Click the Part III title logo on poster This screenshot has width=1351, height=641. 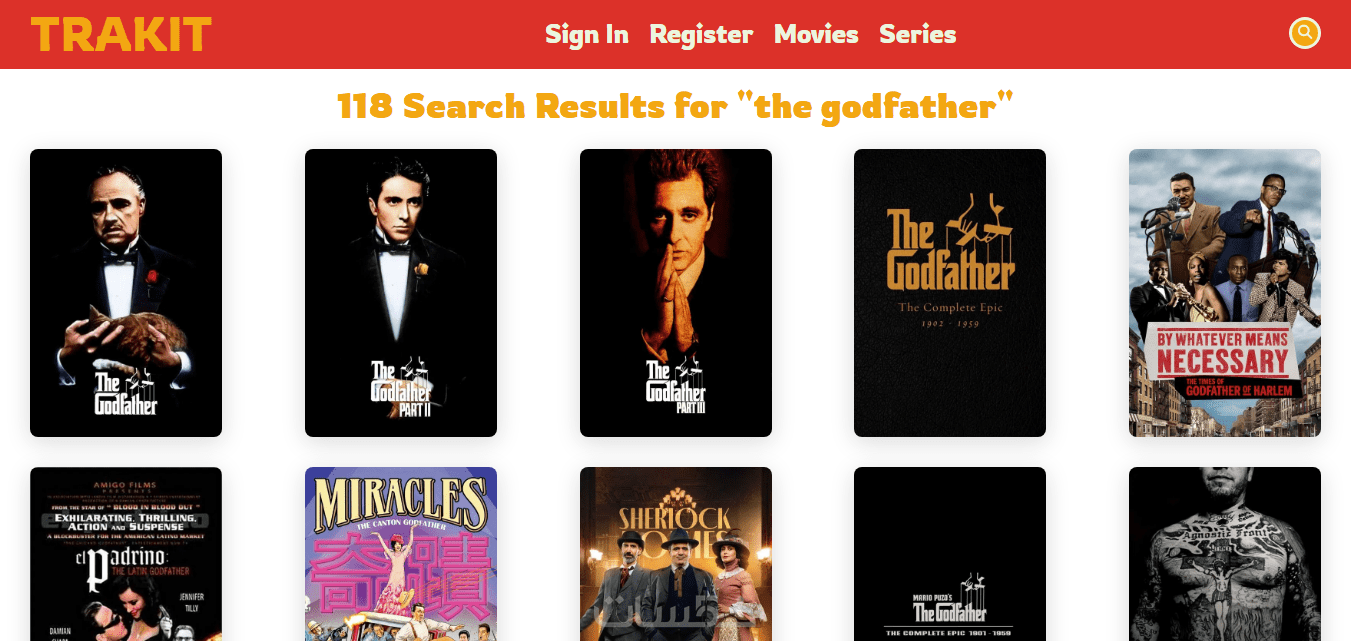point(676,386)
